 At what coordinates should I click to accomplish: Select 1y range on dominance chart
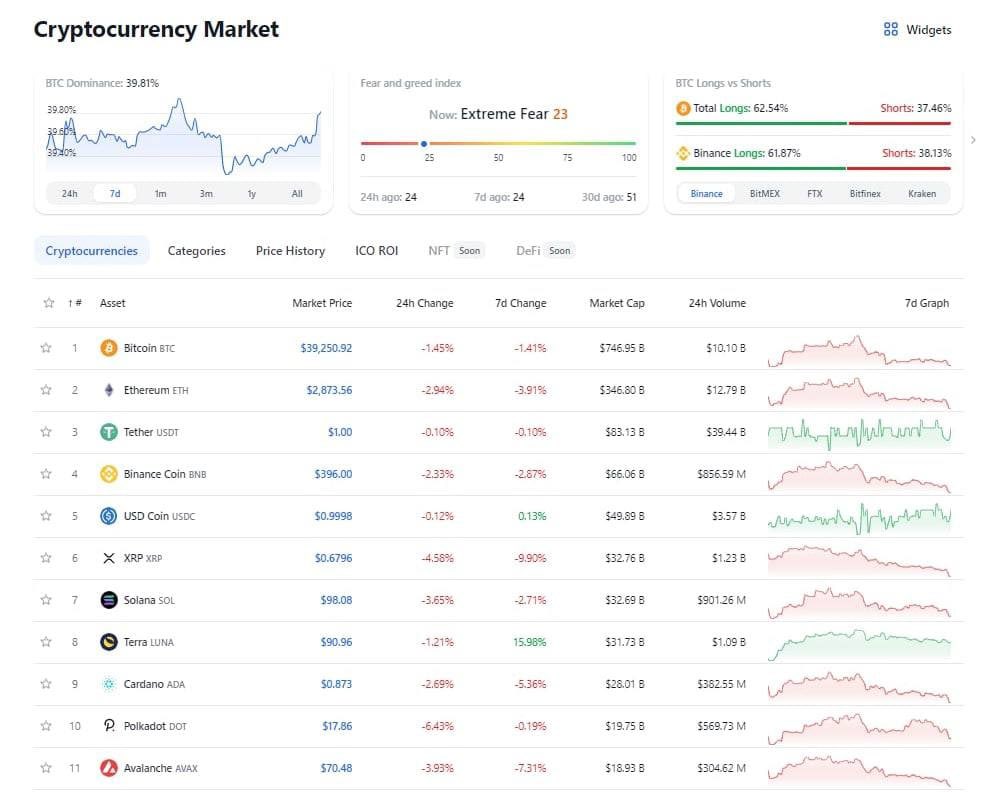pyautogui.click(x=252, y=194)
